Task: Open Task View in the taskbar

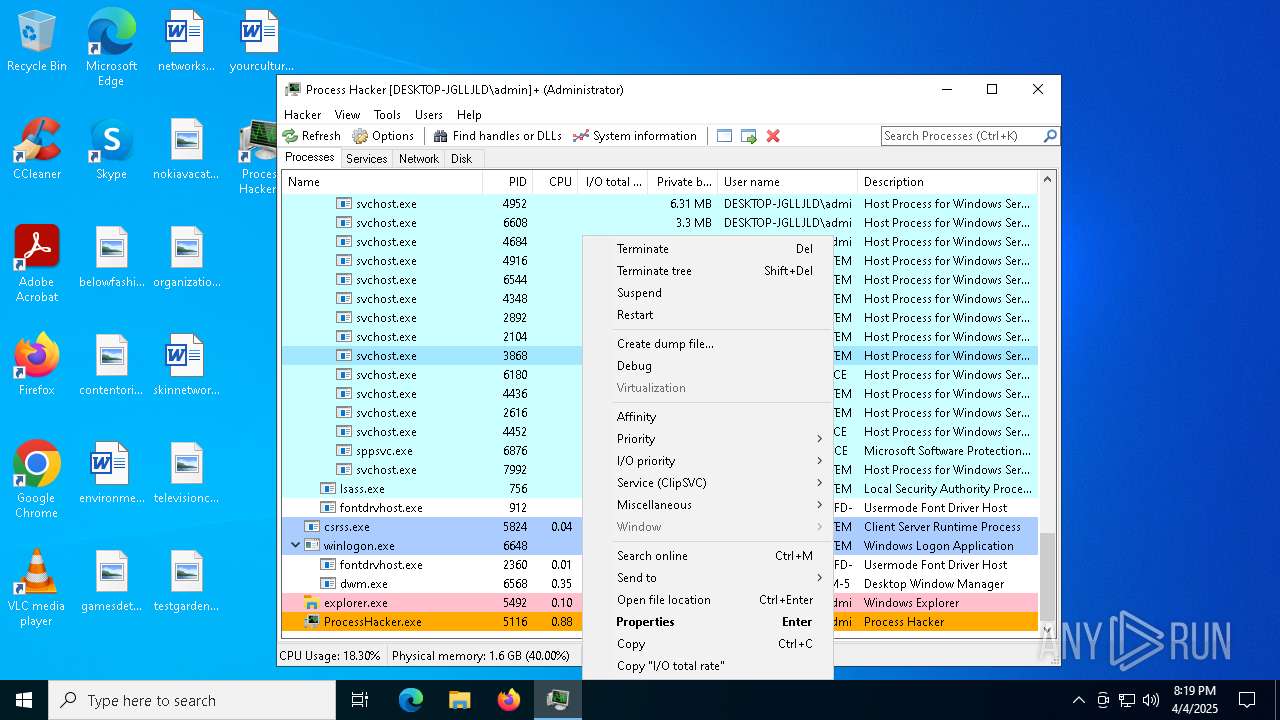Action: (360, 700)
